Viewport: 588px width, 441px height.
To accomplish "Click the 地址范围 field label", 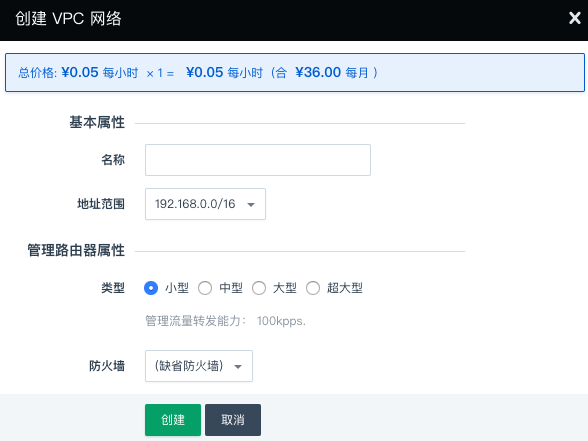I will point(101,204).
